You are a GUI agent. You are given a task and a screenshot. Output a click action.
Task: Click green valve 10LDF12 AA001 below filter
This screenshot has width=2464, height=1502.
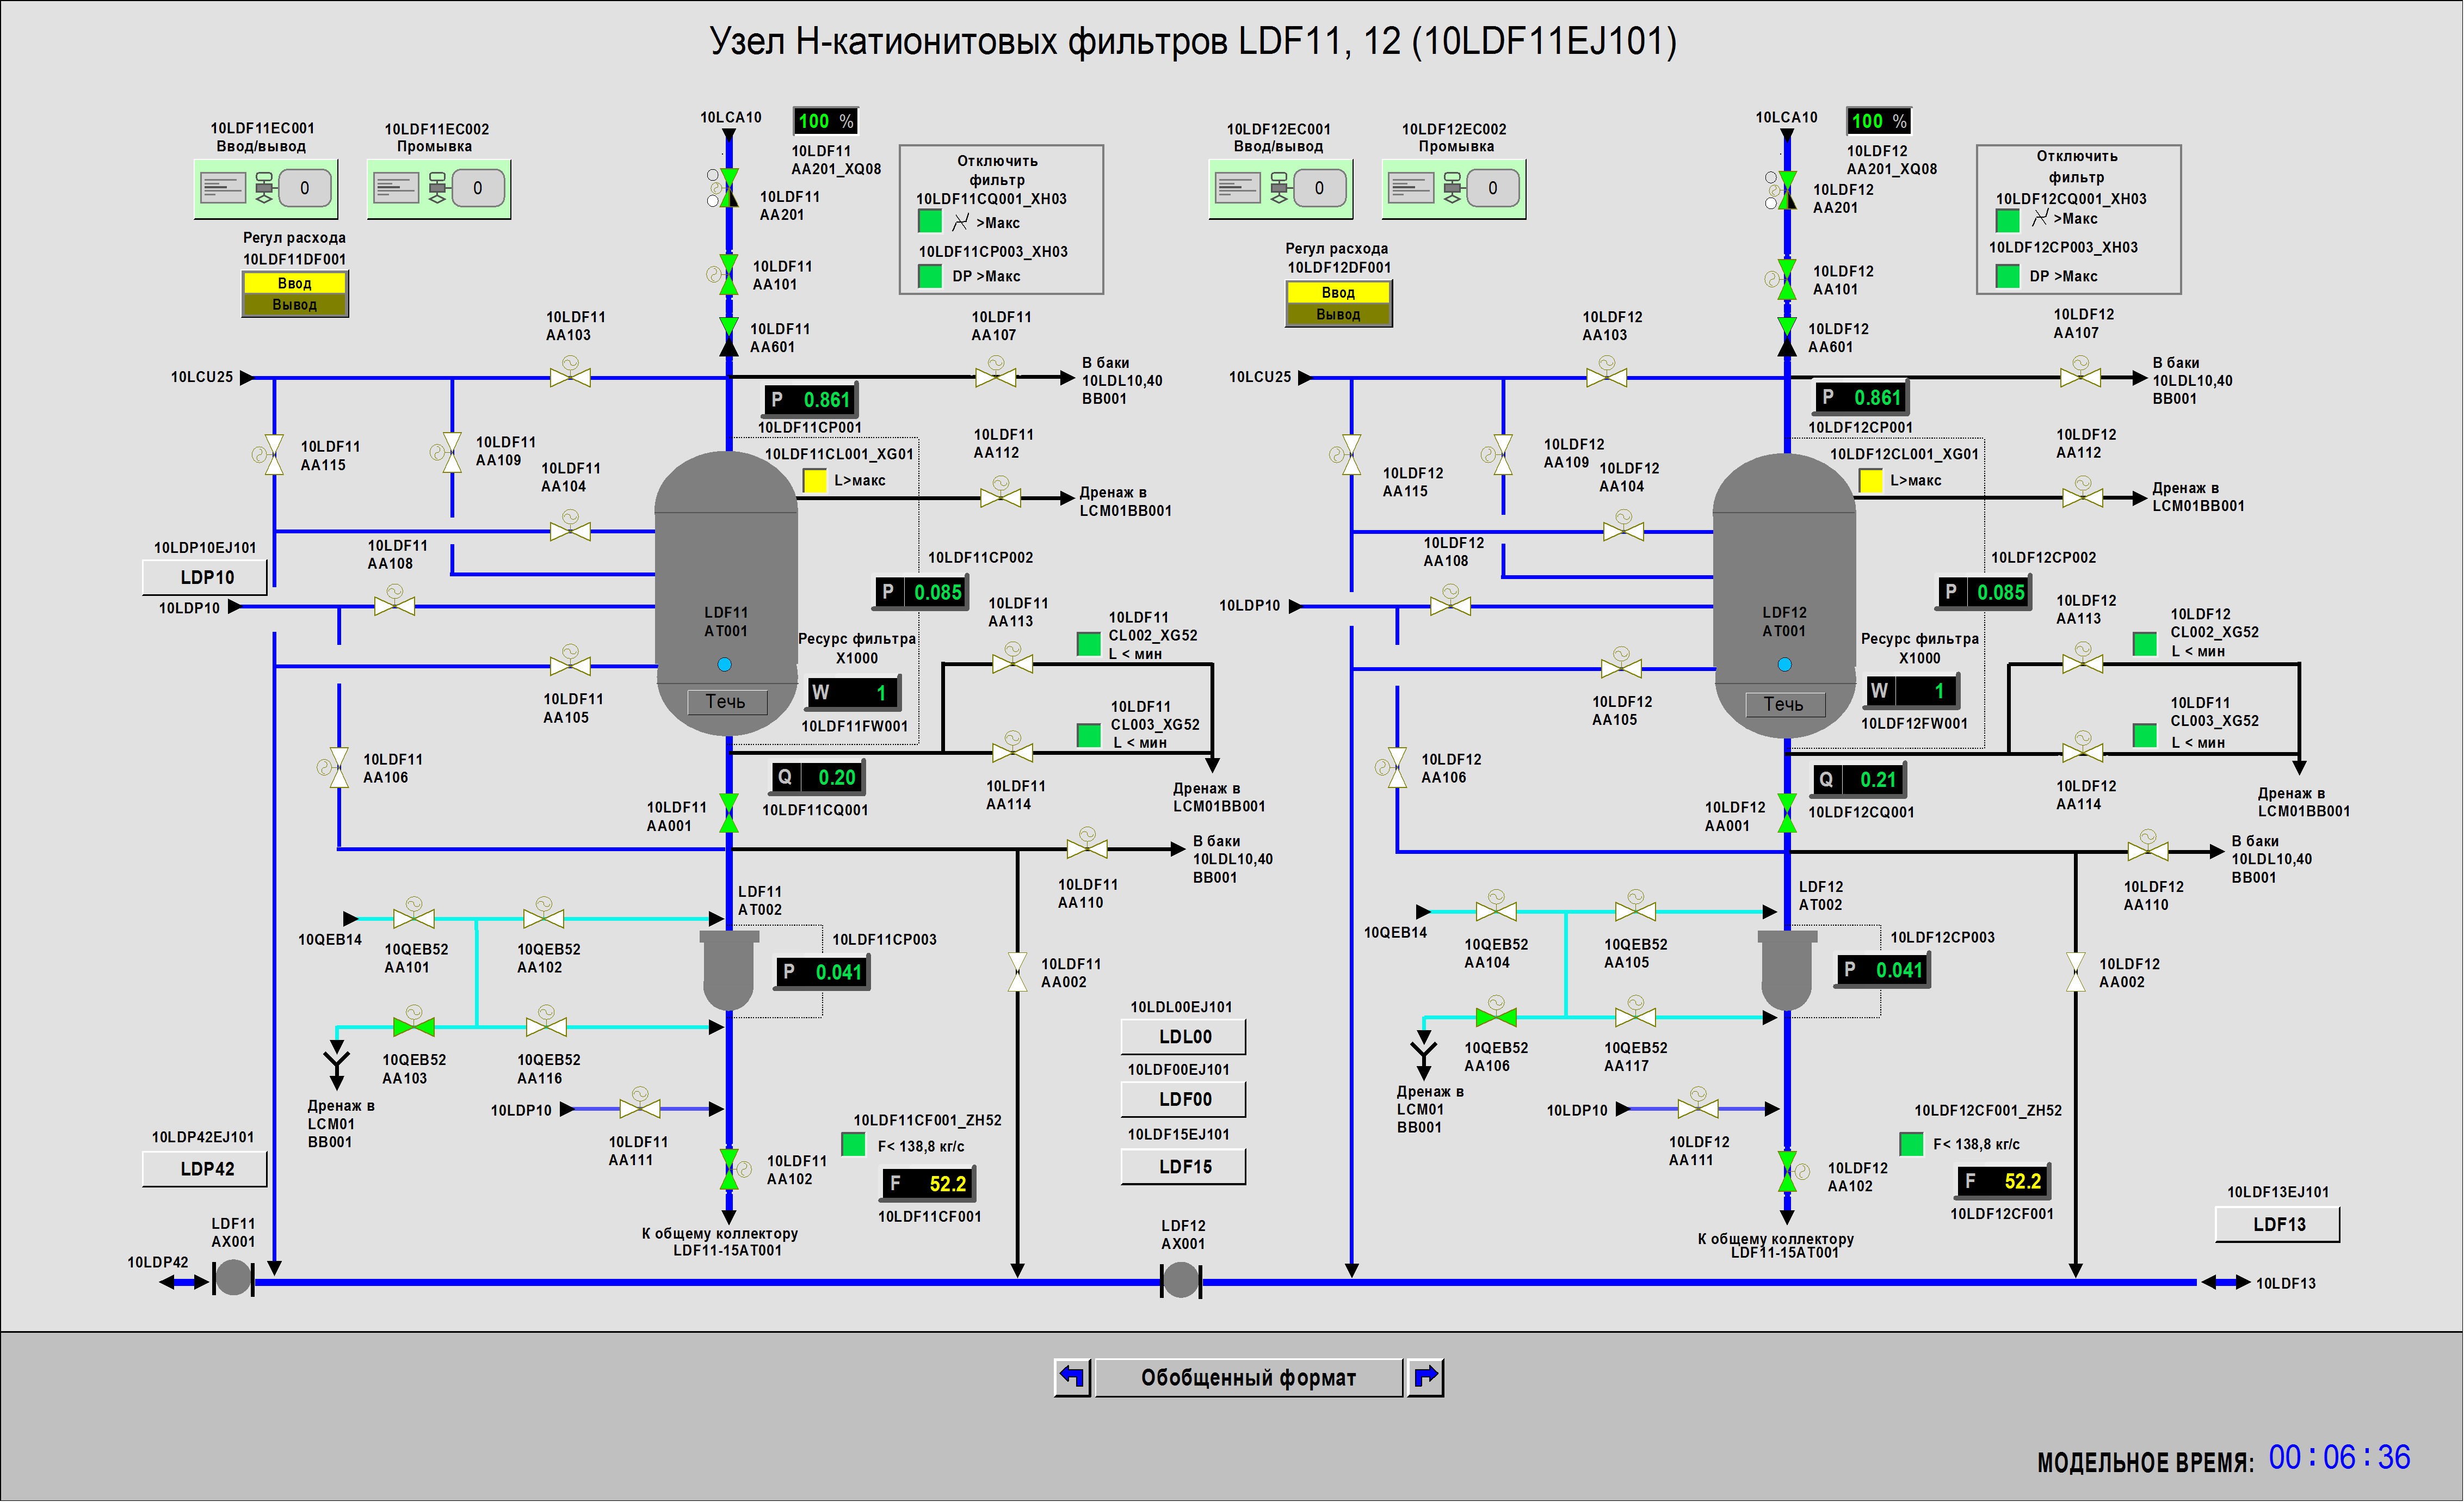click(1787, 813)
